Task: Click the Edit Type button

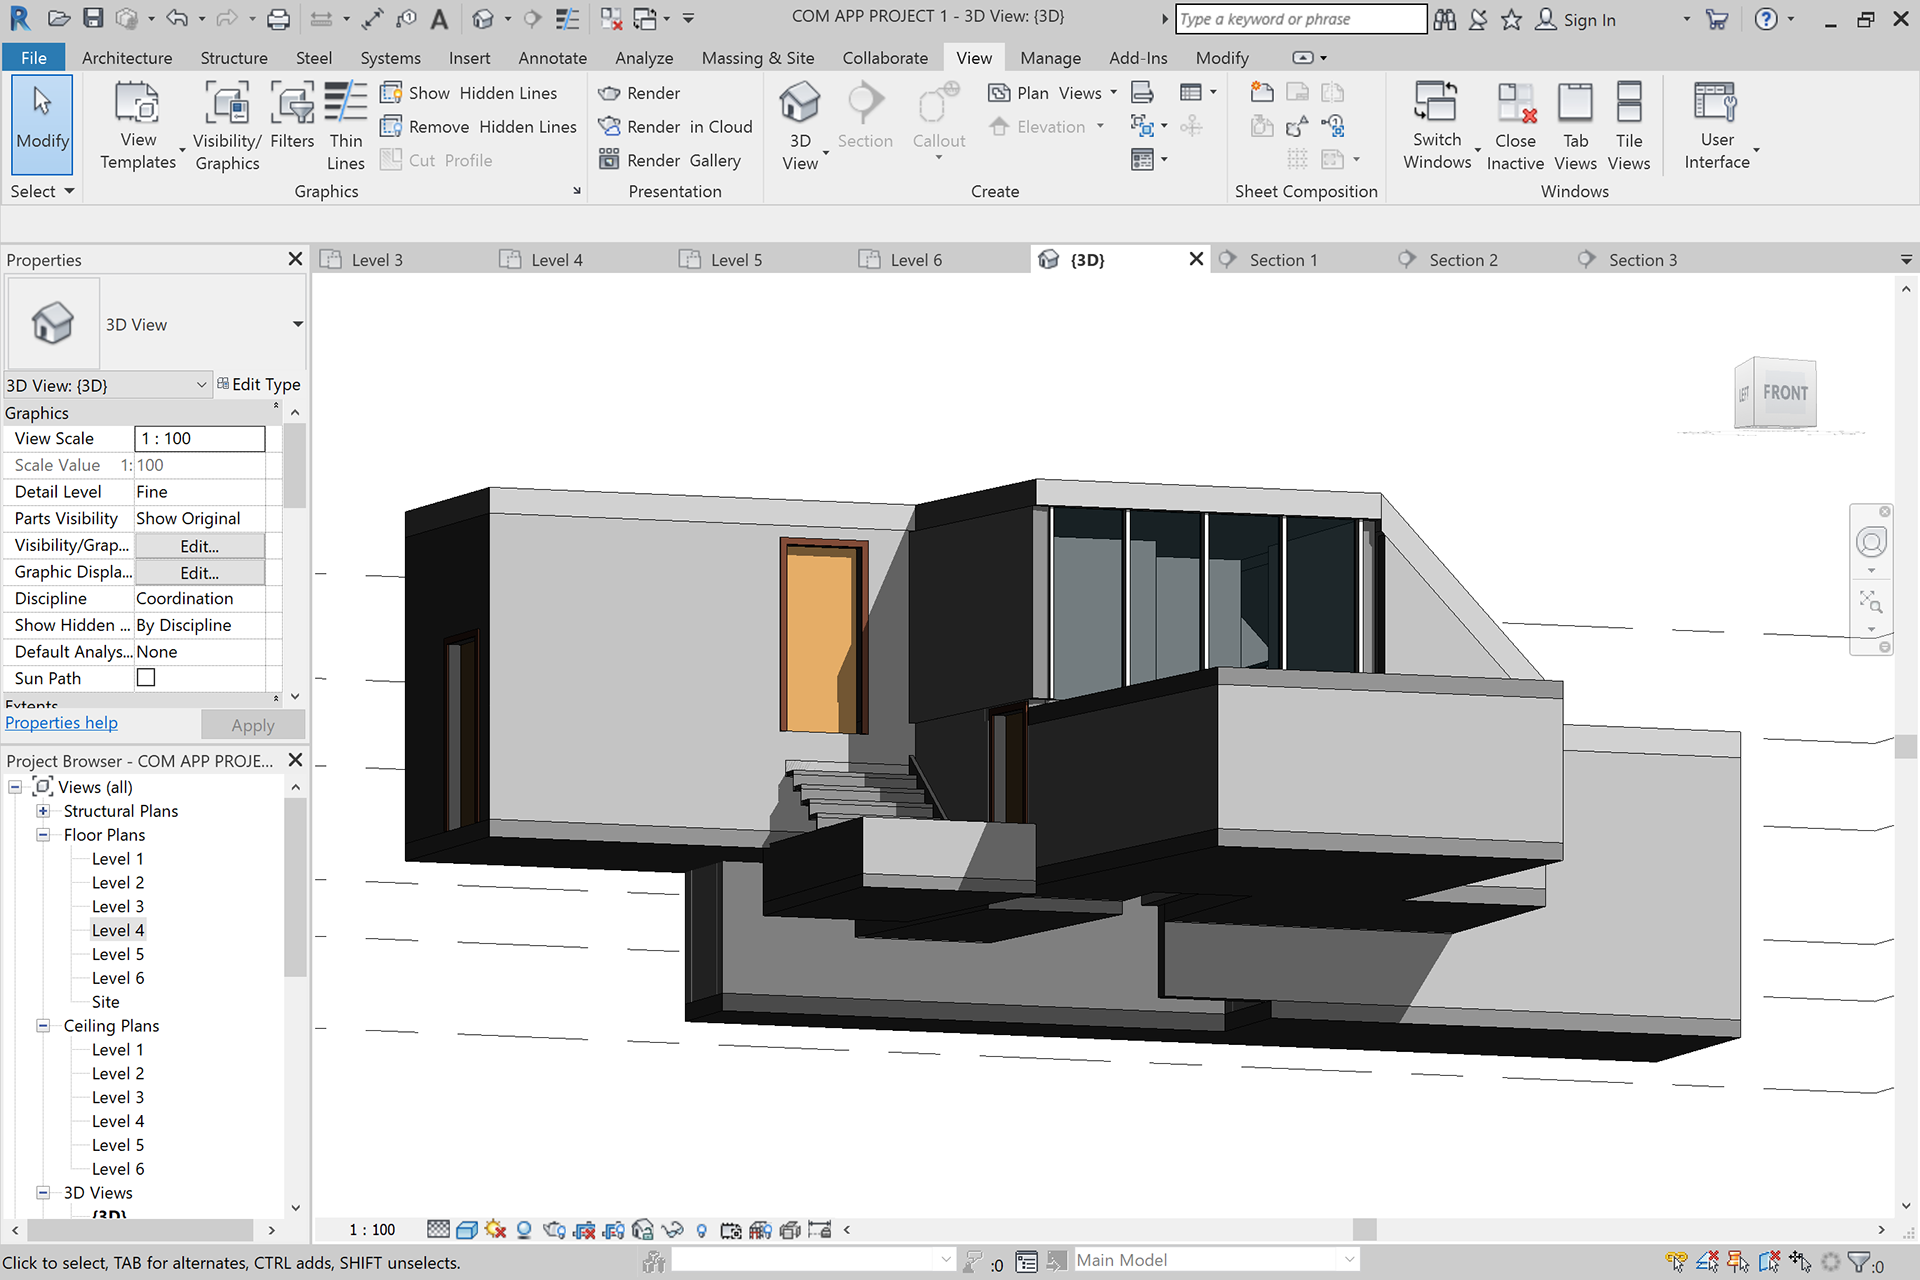Action: [259, 385]
